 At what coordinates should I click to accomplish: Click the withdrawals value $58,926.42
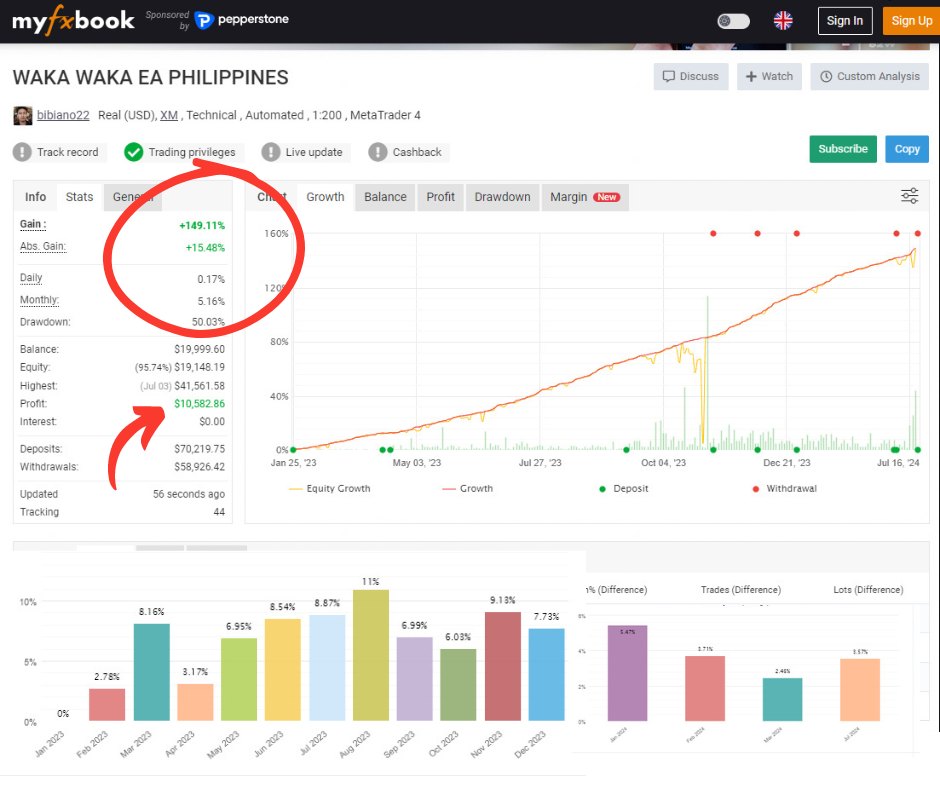pos(200,467)
